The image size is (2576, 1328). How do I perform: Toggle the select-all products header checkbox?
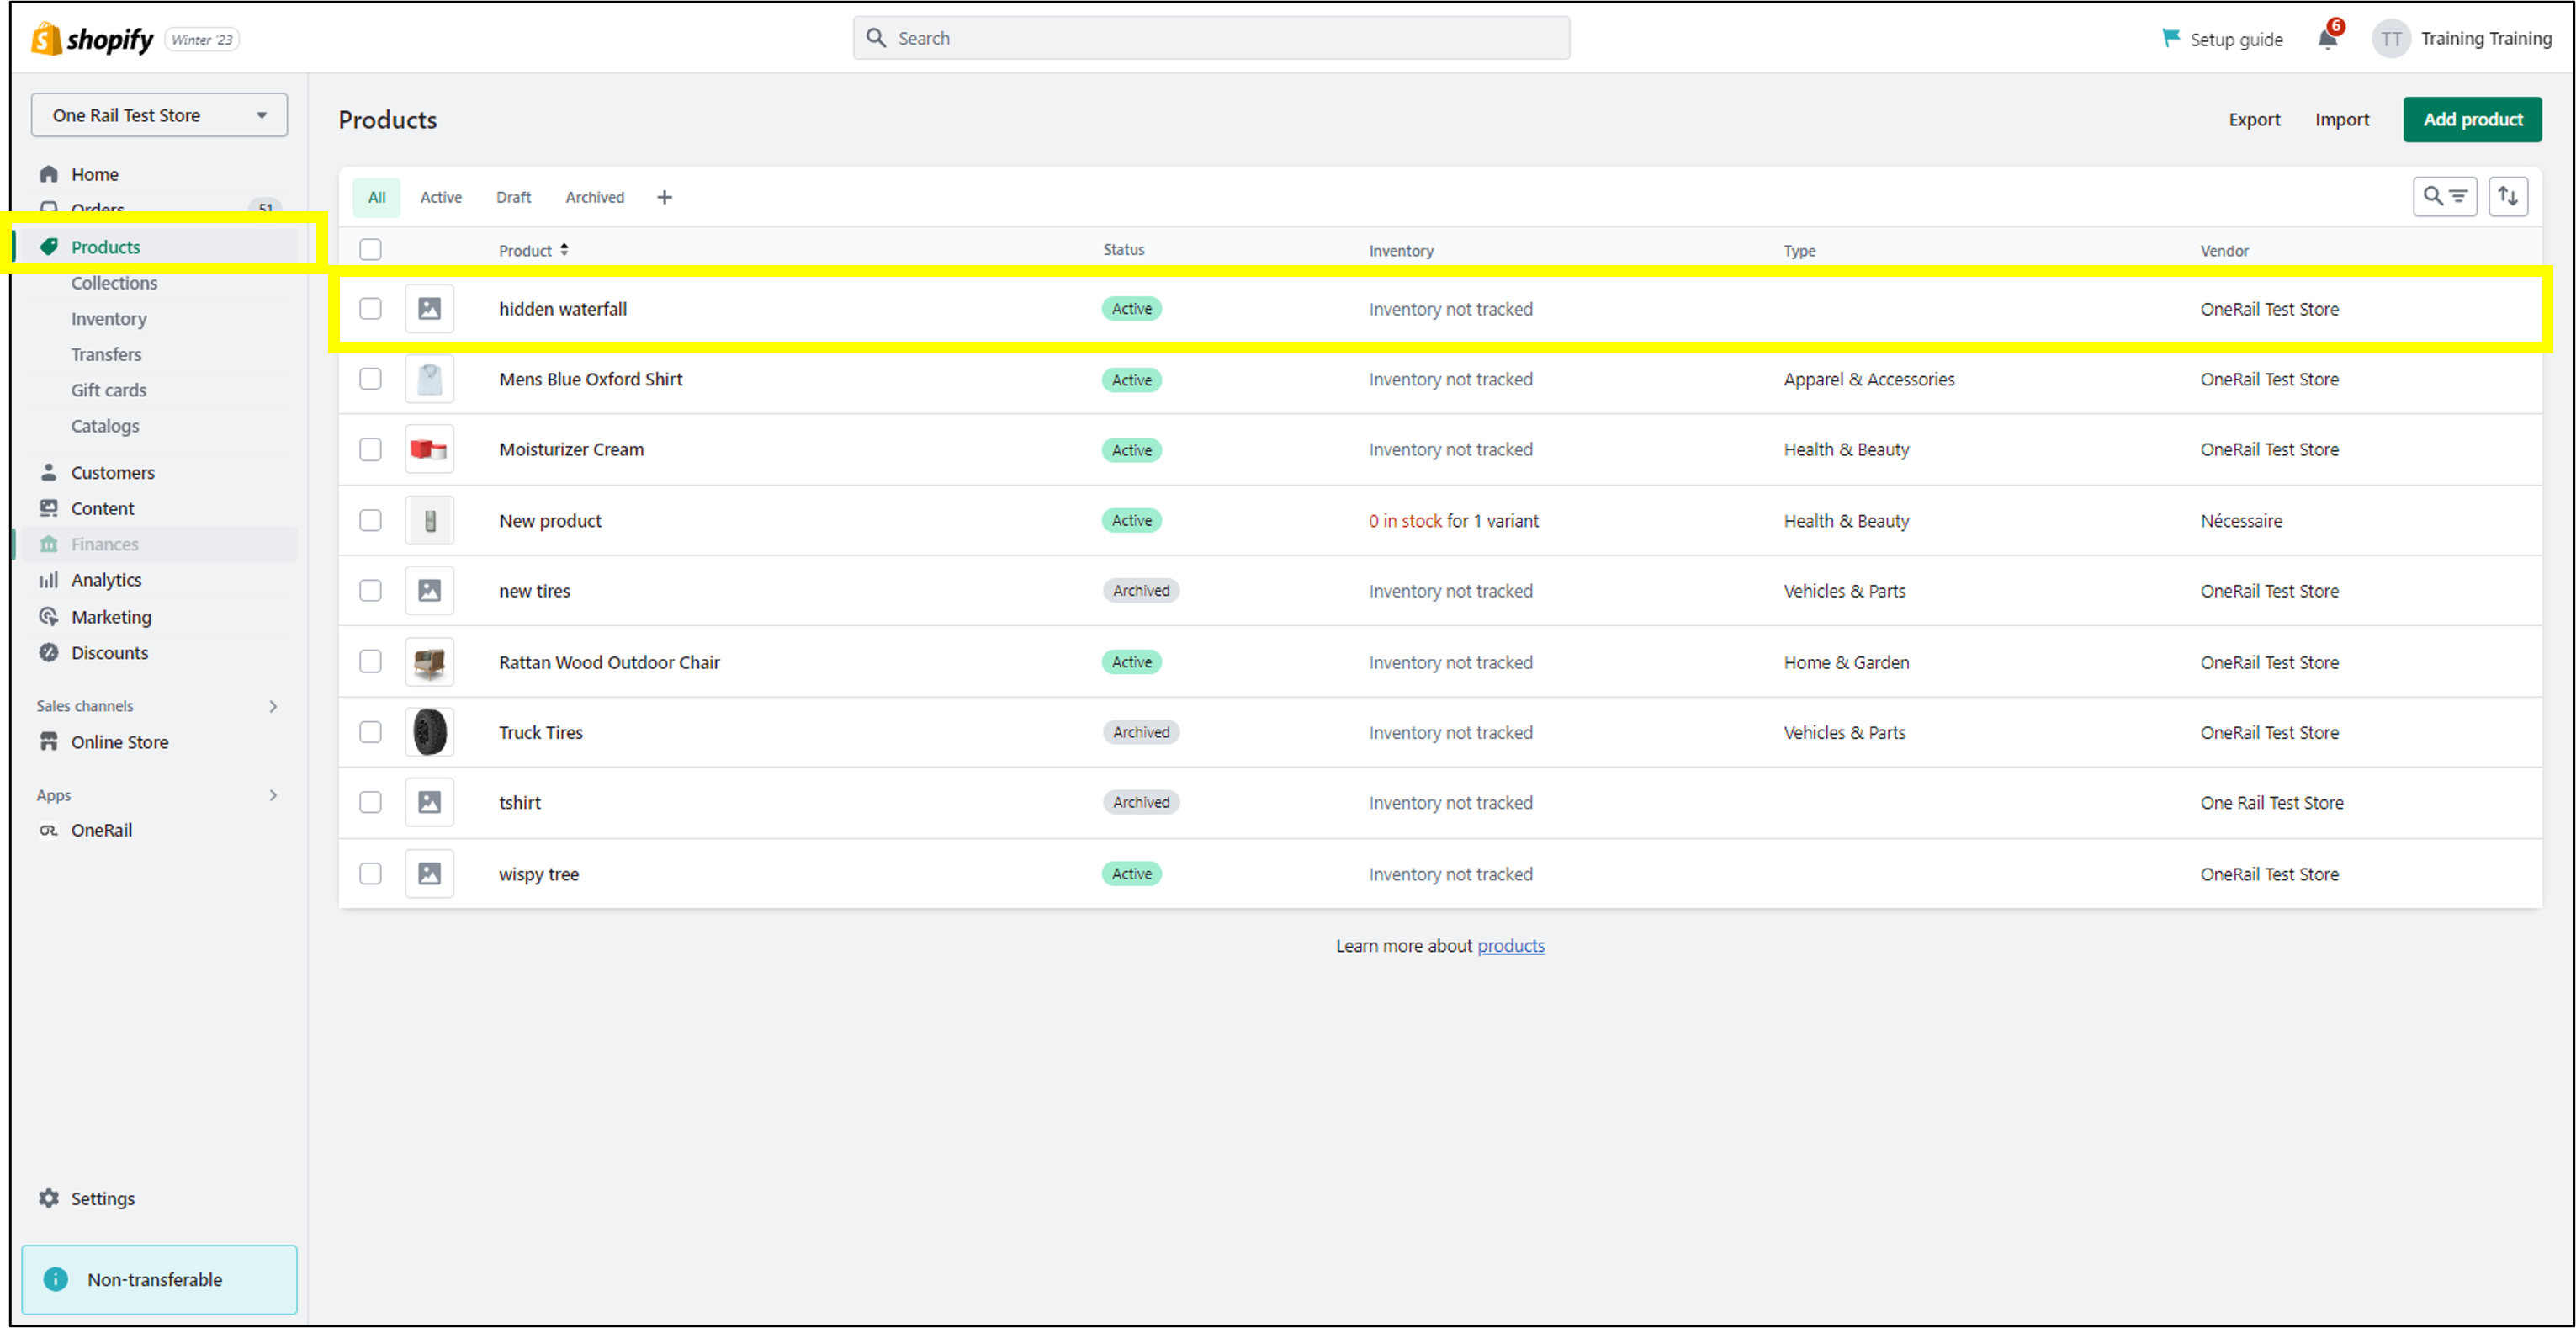pos(370,250)
